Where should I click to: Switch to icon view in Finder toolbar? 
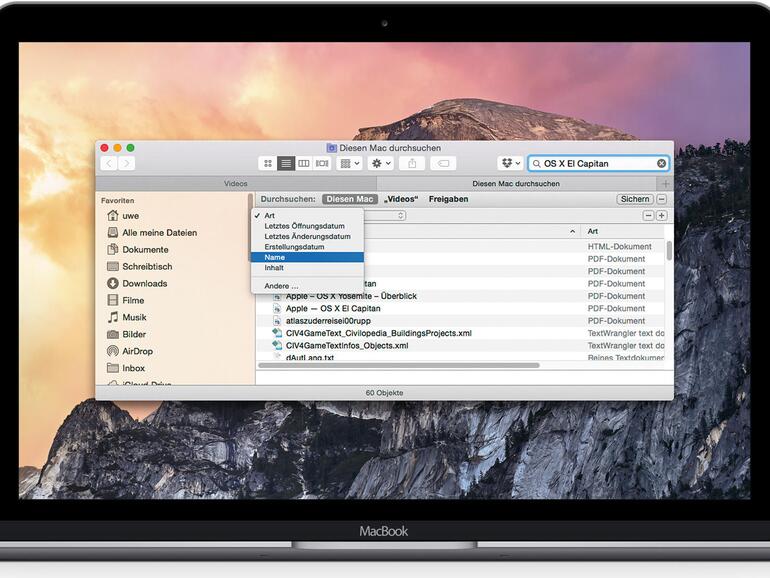267,163
